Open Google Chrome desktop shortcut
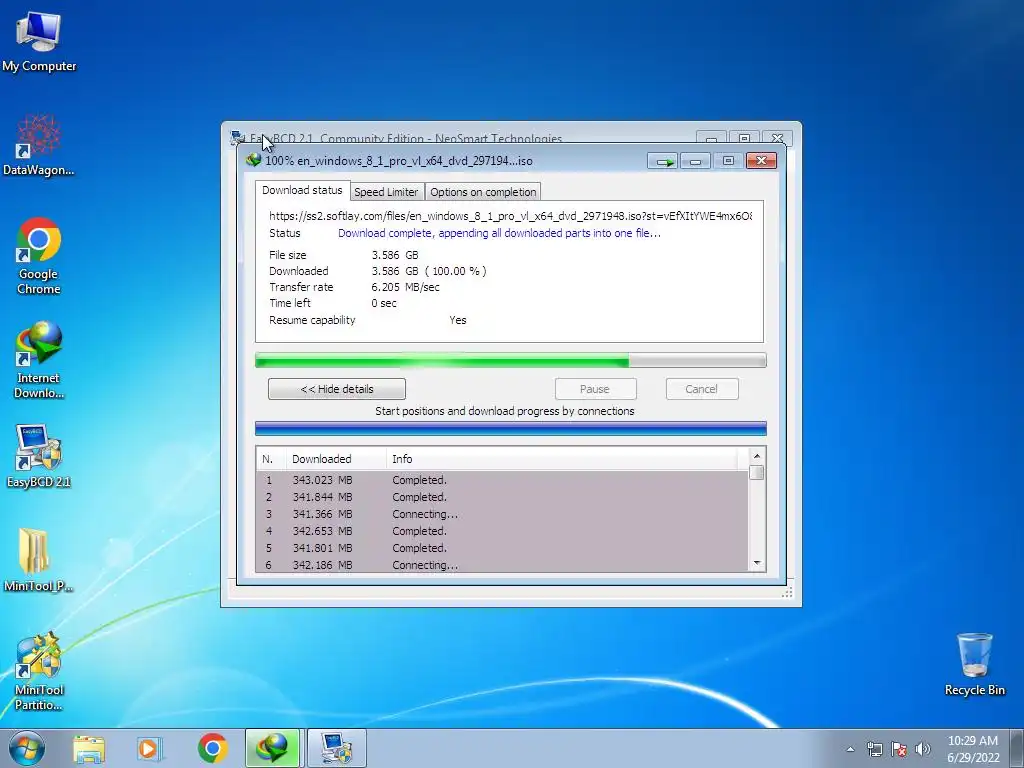The image size is (1024, 768). (39, 256)
